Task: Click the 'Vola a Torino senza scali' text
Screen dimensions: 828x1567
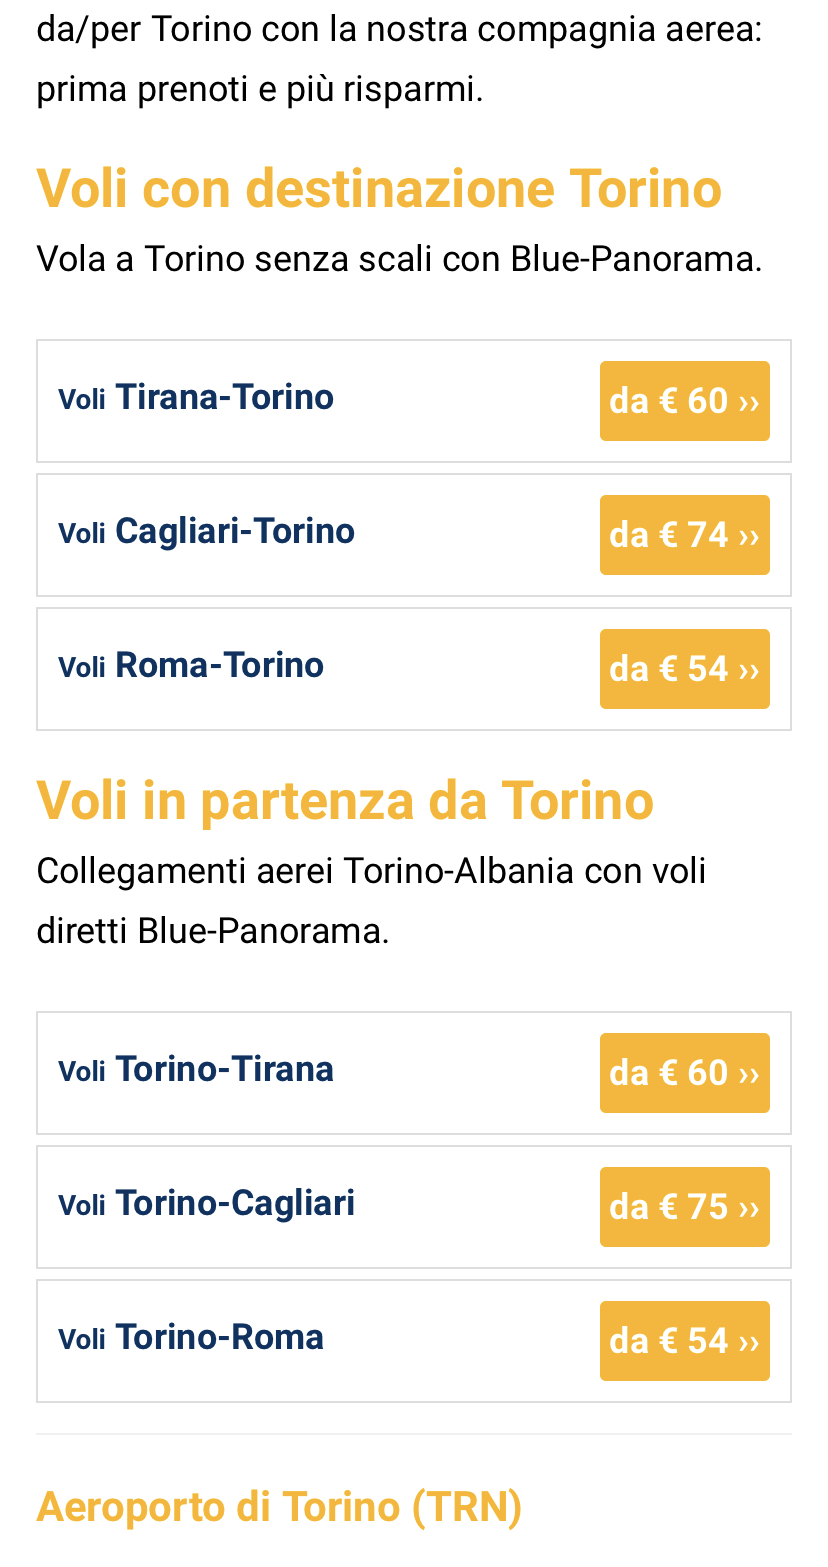Action: coord(399,259)
